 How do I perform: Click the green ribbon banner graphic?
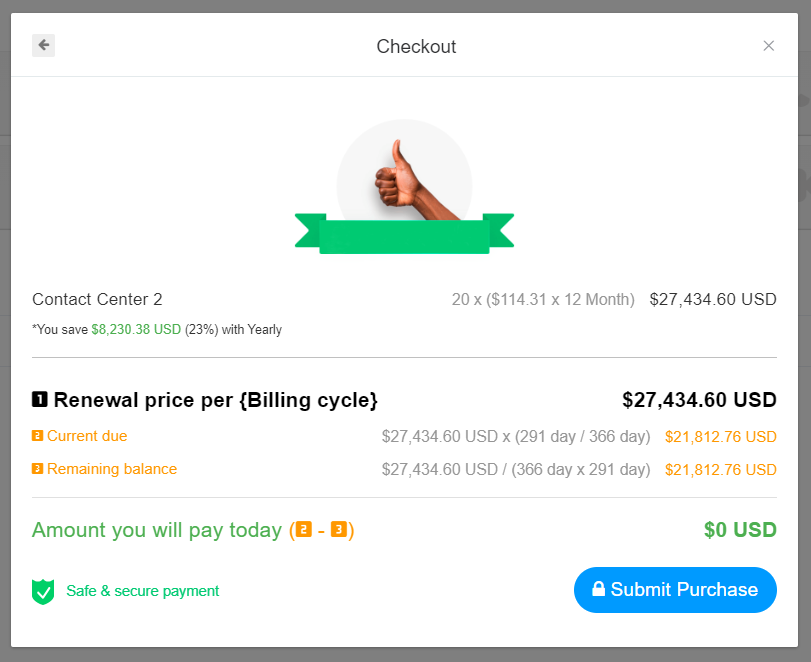404,235
